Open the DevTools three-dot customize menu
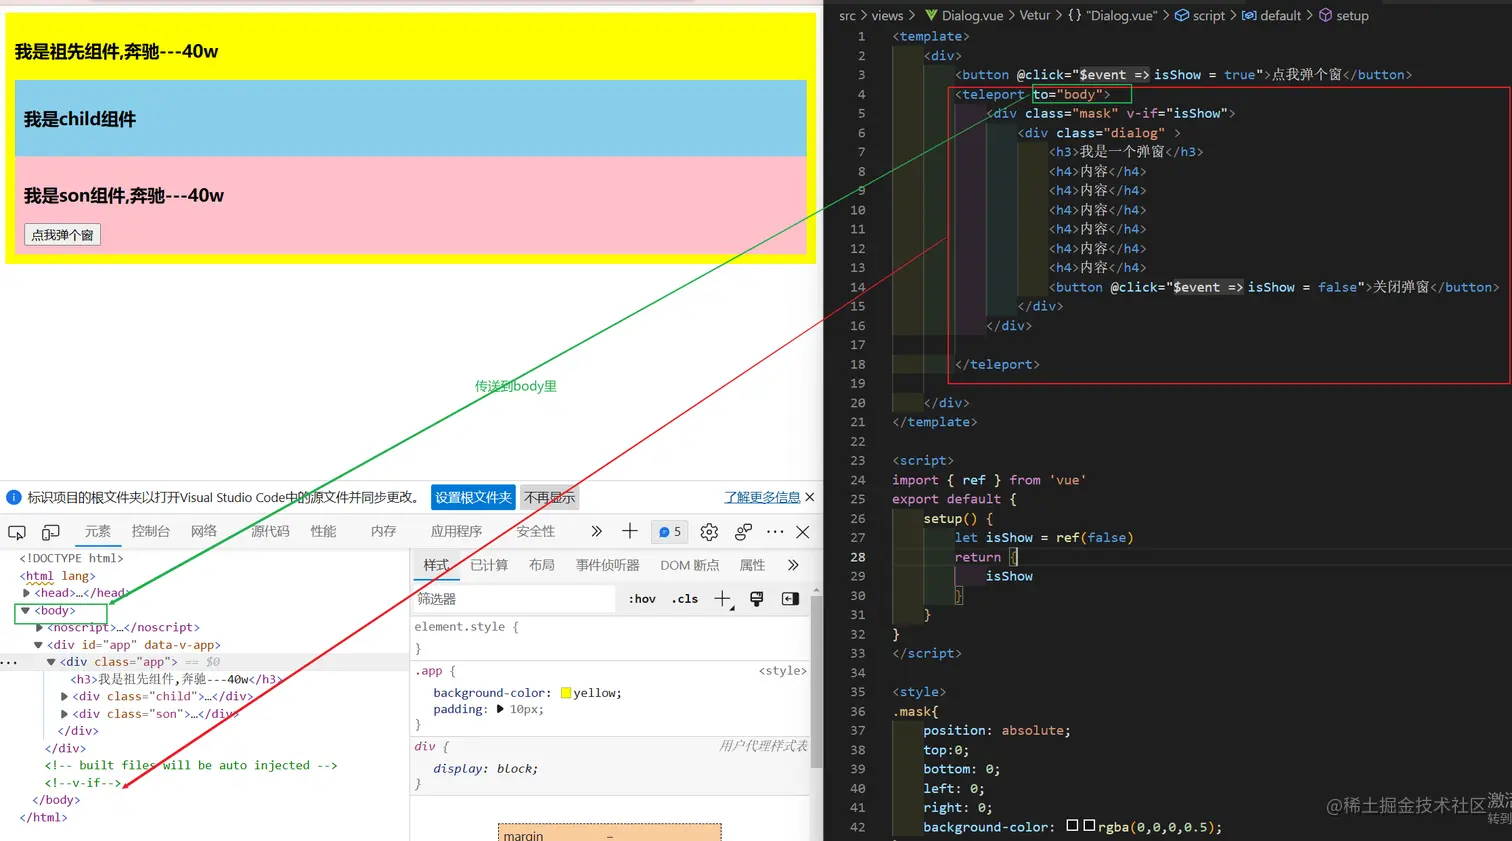Image resolution: width=1512 pixels, height=841 pixels. pyautogui.click(x=775, y=532)
